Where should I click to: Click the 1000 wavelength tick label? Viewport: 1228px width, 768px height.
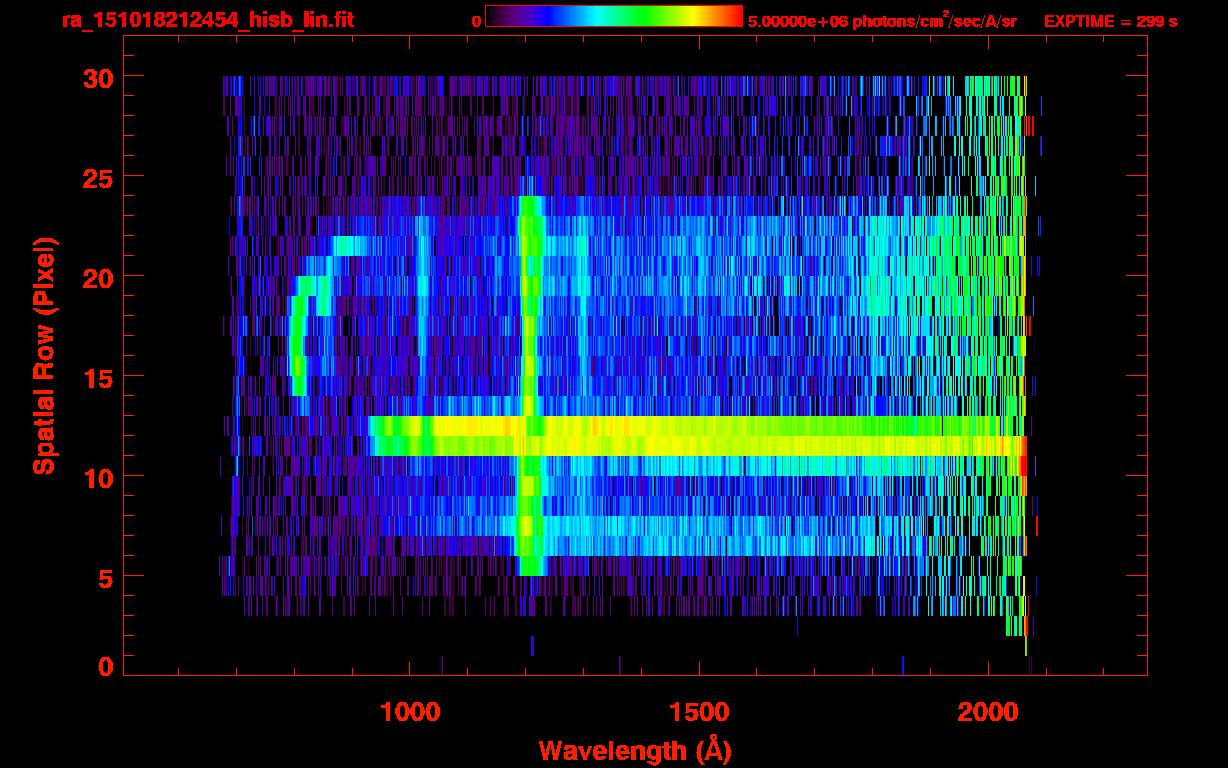tap(409, 712)
